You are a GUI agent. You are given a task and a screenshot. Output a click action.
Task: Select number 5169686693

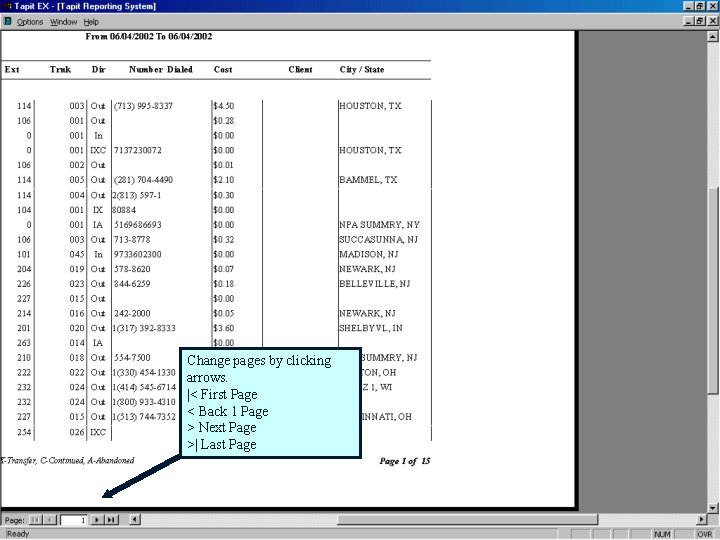click(138, 225)
